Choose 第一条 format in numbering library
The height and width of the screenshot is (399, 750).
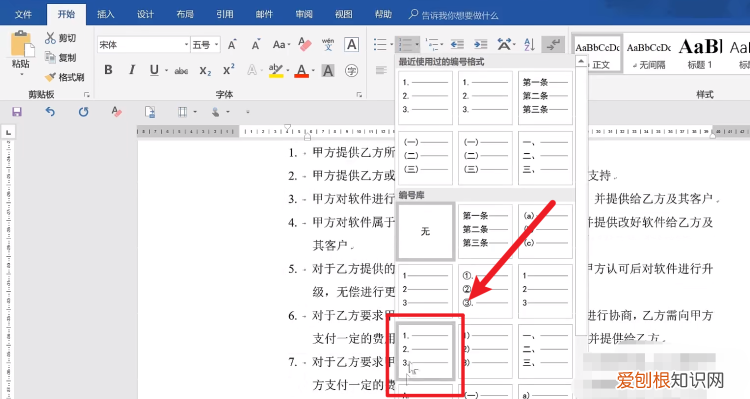click(x=485, y=232)
